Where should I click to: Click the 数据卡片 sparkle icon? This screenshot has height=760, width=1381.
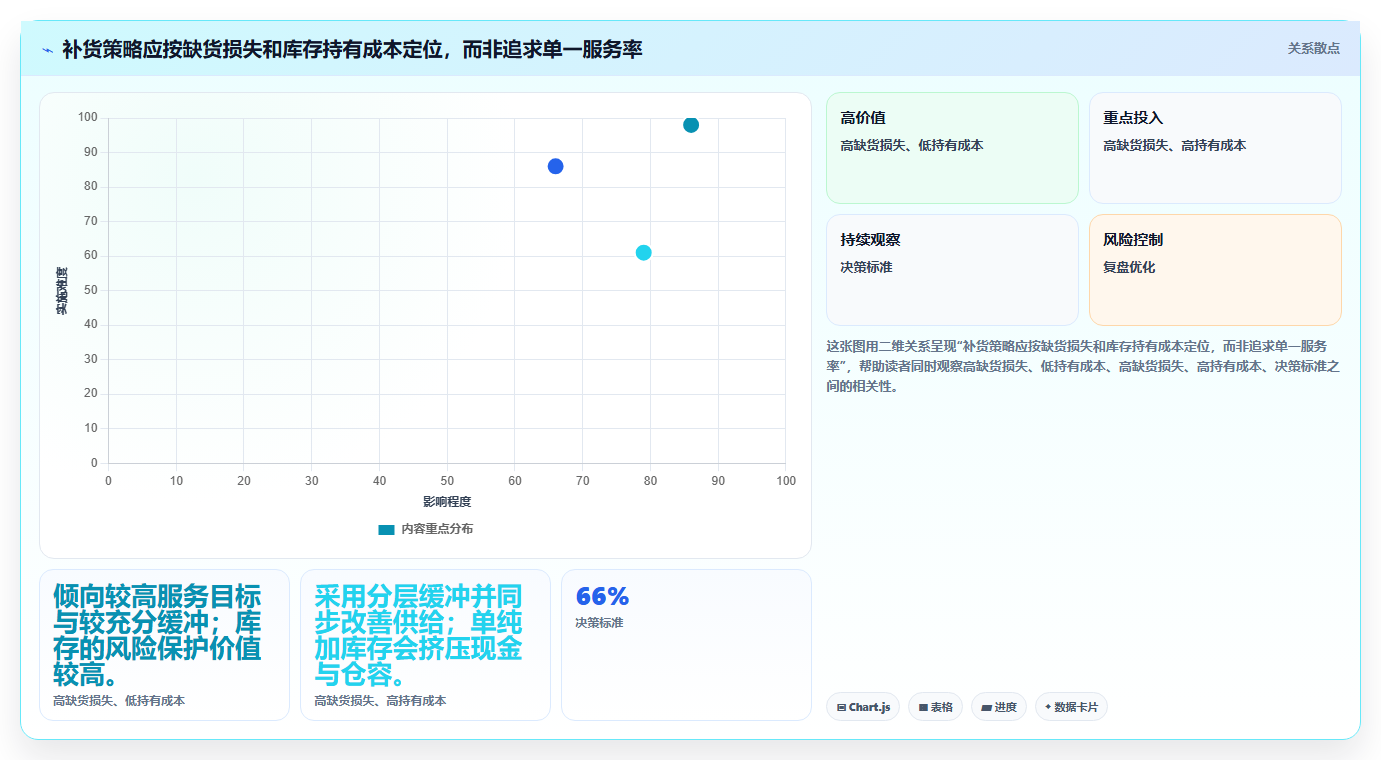(1048, 706)
